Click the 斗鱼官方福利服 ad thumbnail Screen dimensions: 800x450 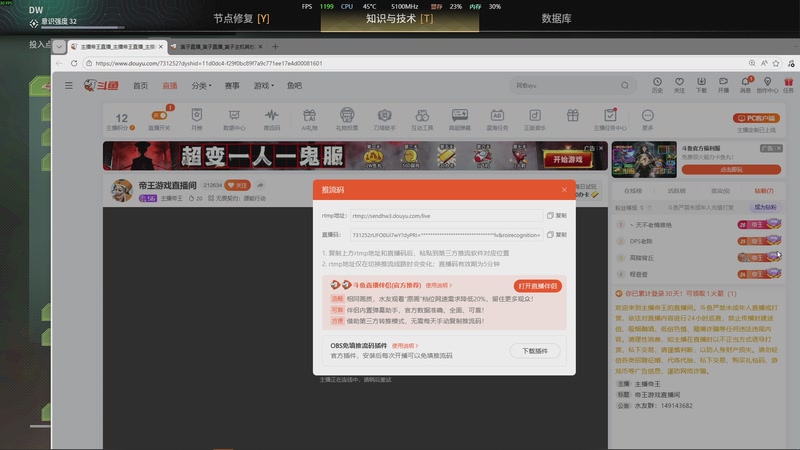coord(644,160)
